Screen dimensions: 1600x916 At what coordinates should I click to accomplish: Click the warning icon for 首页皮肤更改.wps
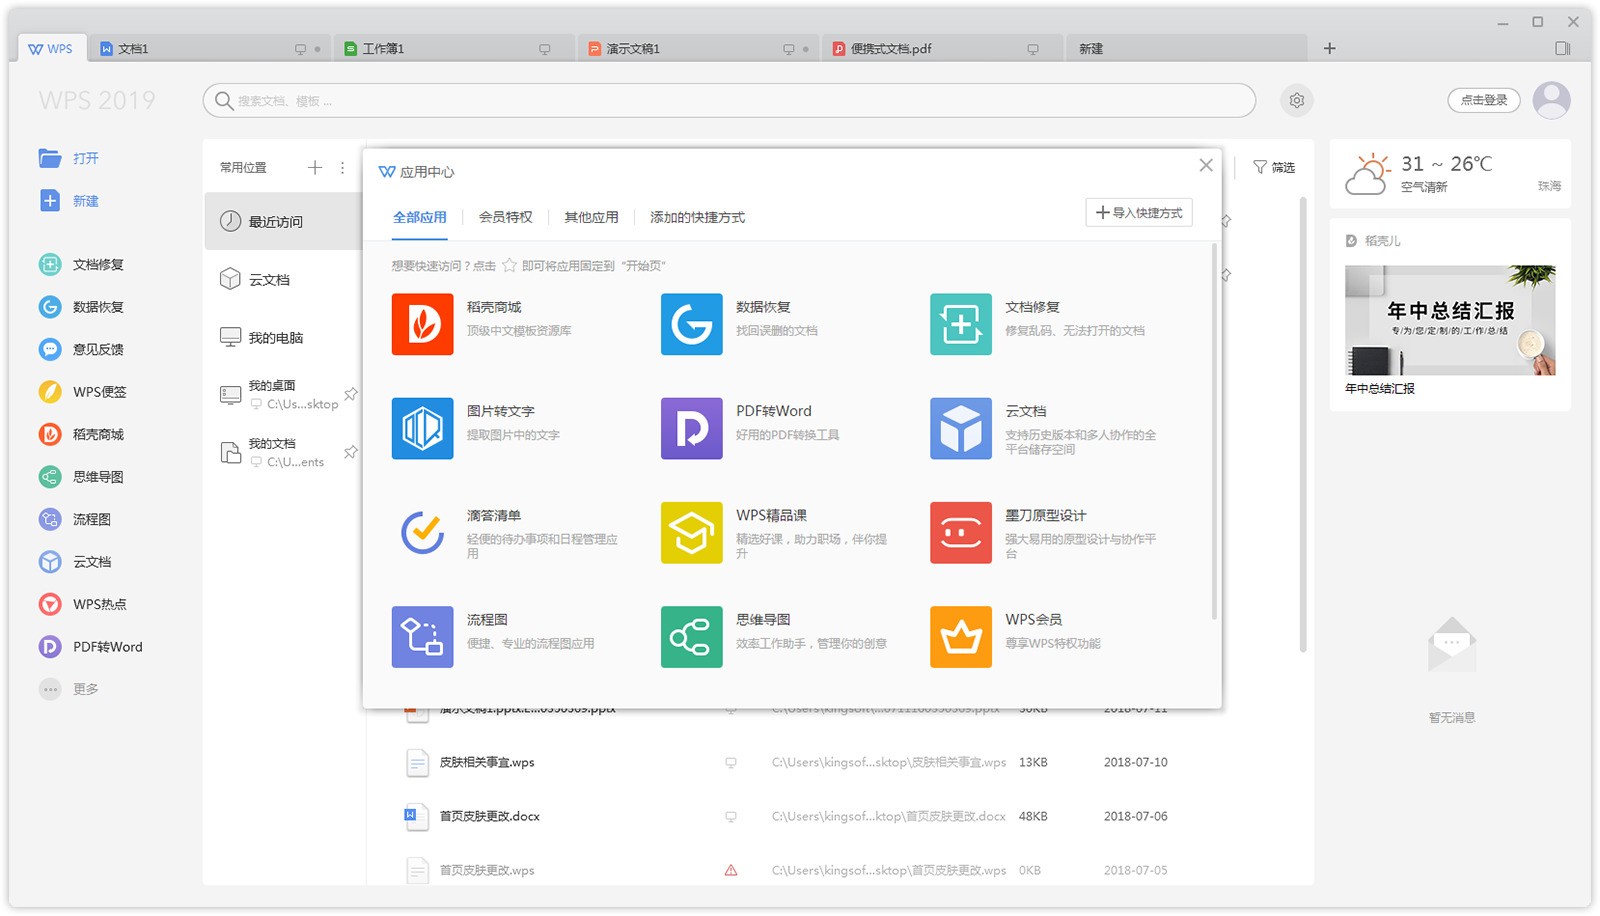731,870
